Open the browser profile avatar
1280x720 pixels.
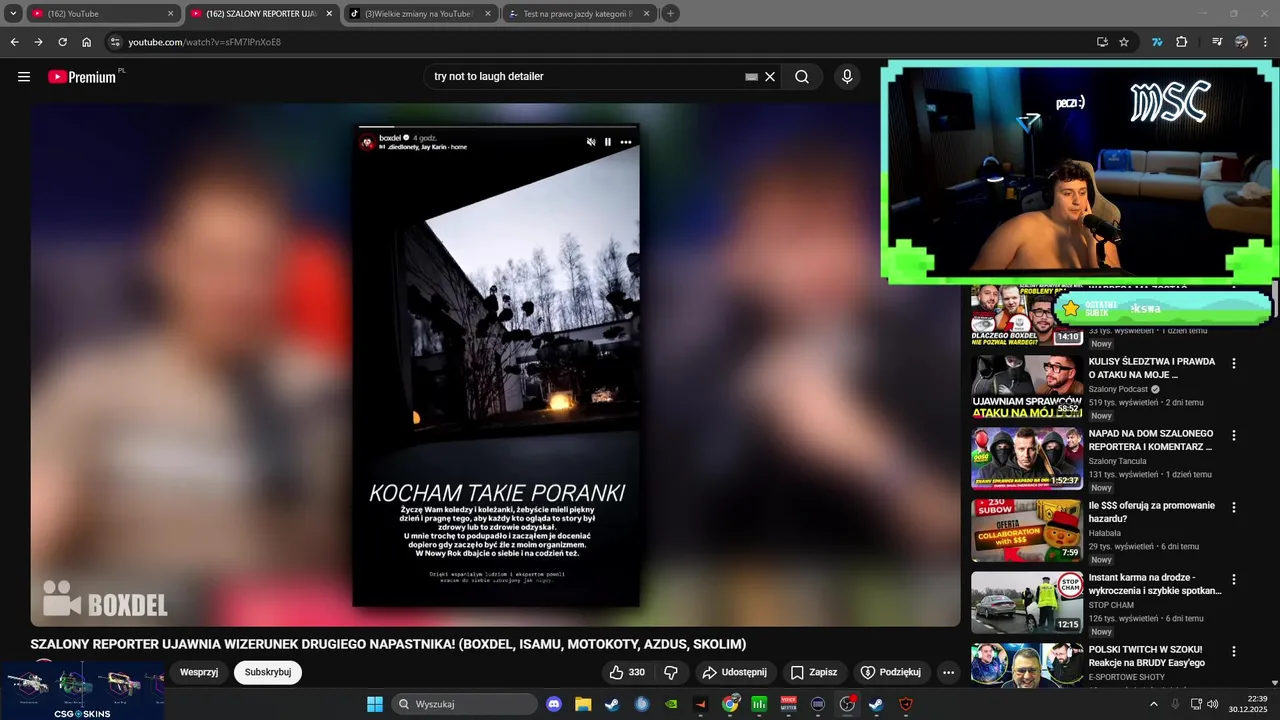[1241, 42]
